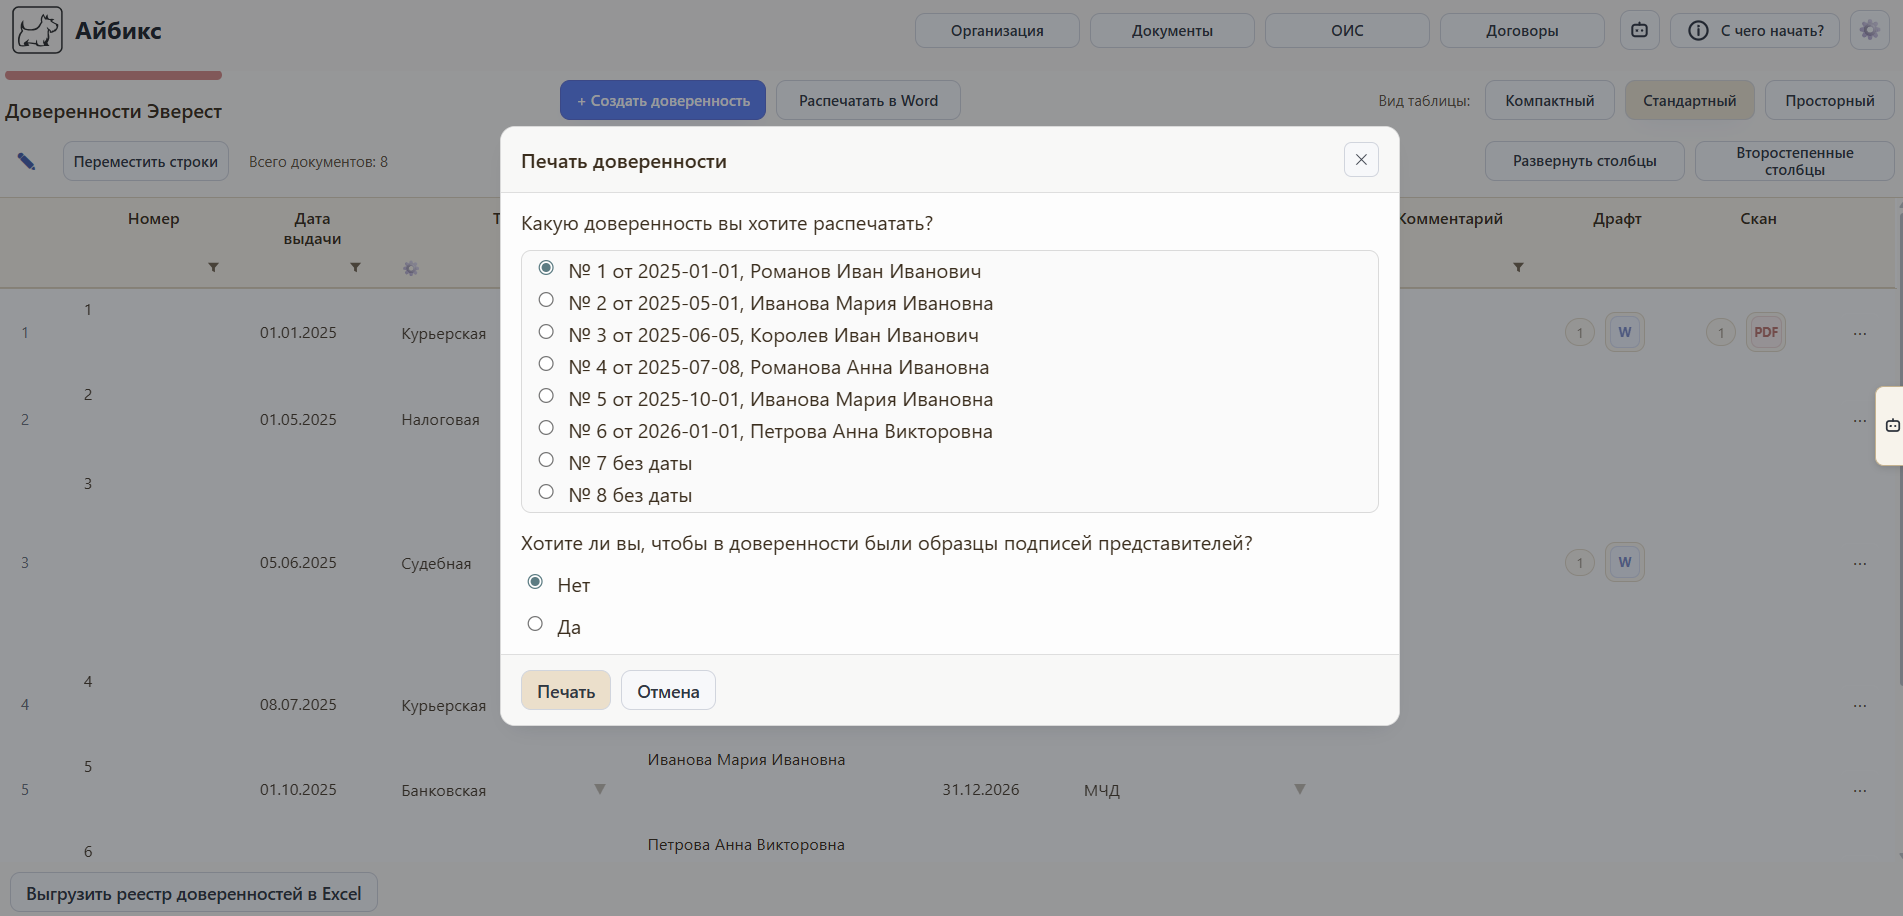This screenshot has width=1903, height=916.
Task: Open more options menu for row 3
Action: (1859, 563)
